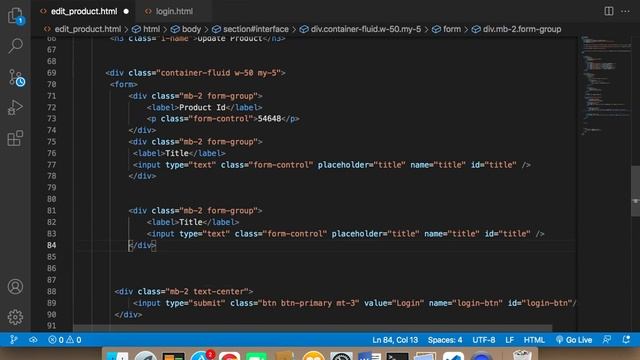Image resolution: width=640 pixels, height=360 pixels.
Task: Click the Go Live server button
Action: (x=573, y=340)
